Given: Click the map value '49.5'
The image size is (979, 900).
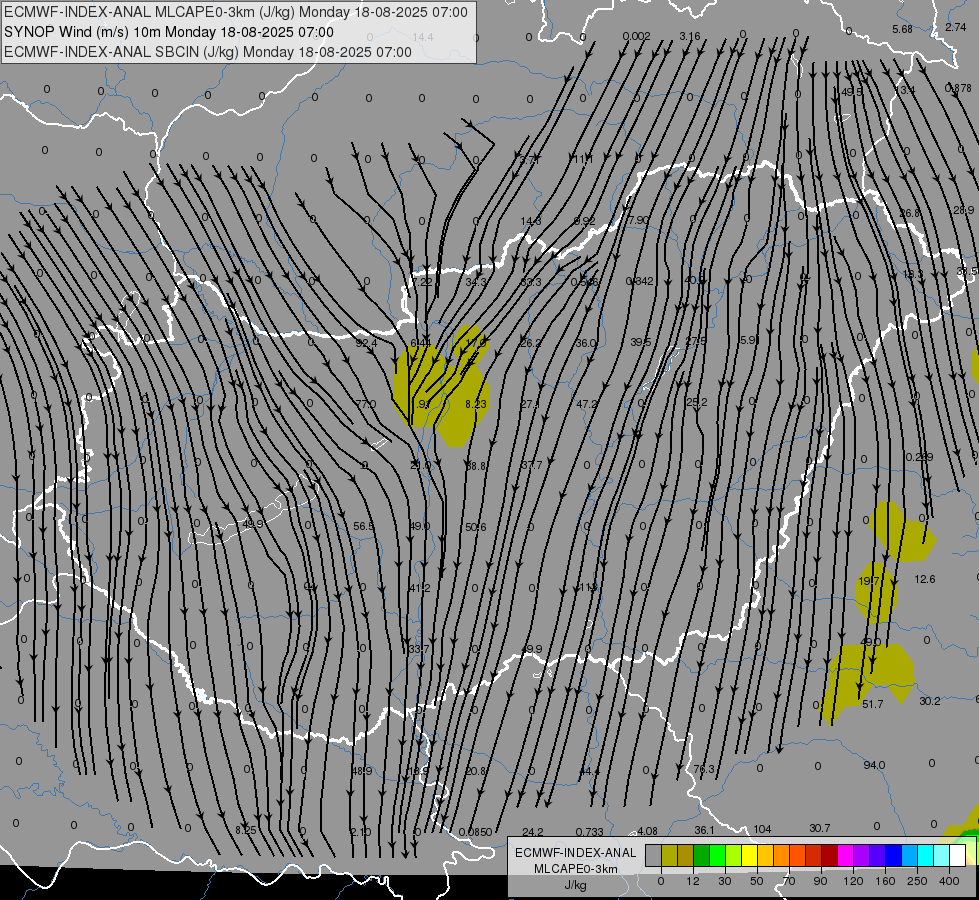Looking at the screenshot, I should (x=852, y=92).
